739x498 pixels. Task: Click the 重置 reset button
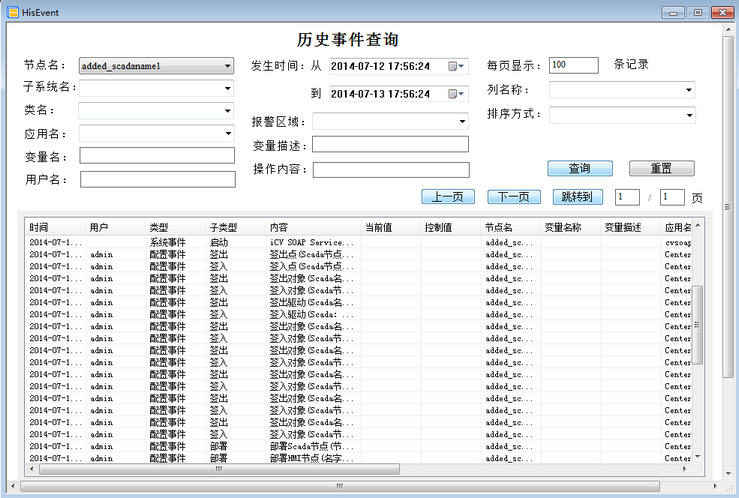point(661,168)
